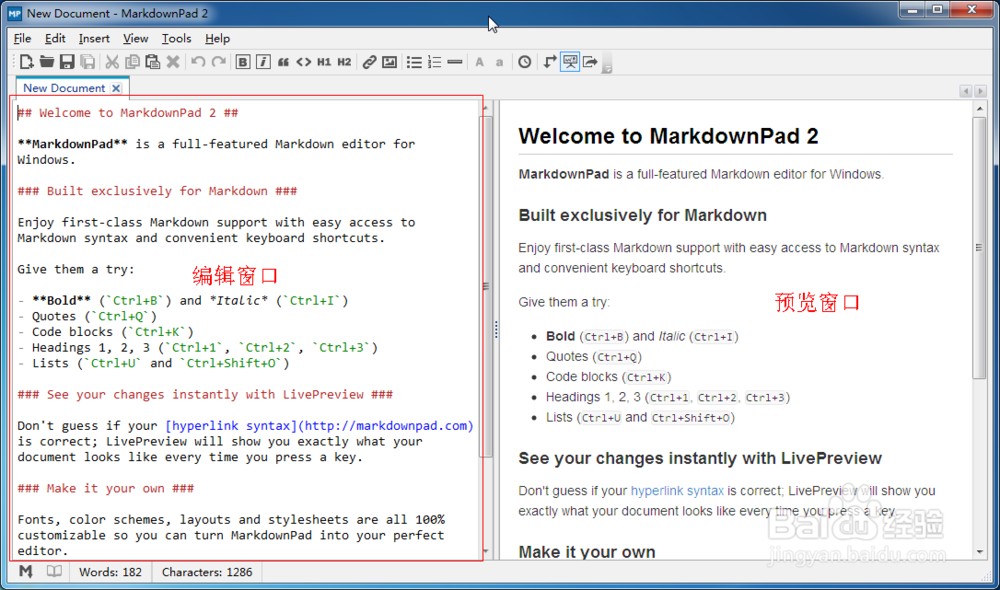Open the Tools menu
The width and height of the screenshot is (1000, 590).
pyautogui.click(x=176, y=38)
